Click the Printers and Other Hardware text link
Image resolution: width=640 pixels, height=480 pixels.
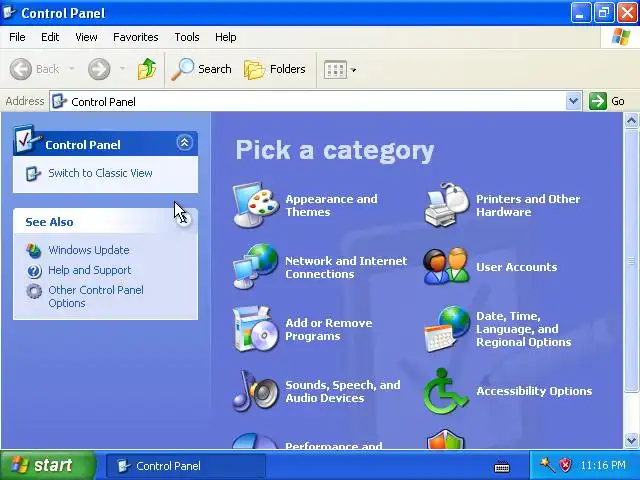pyautogui.click(x=528, y=205)
